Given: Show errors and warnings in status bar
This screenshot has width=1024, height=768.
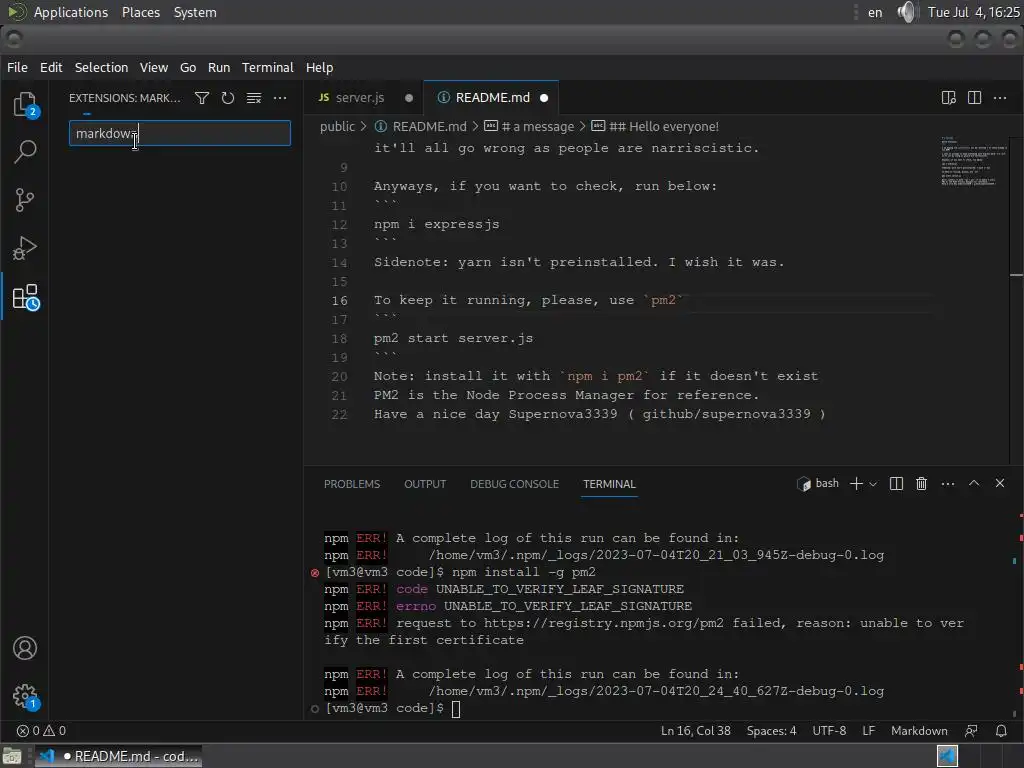Looking at the screenshot, I should [x=41, y=731].
